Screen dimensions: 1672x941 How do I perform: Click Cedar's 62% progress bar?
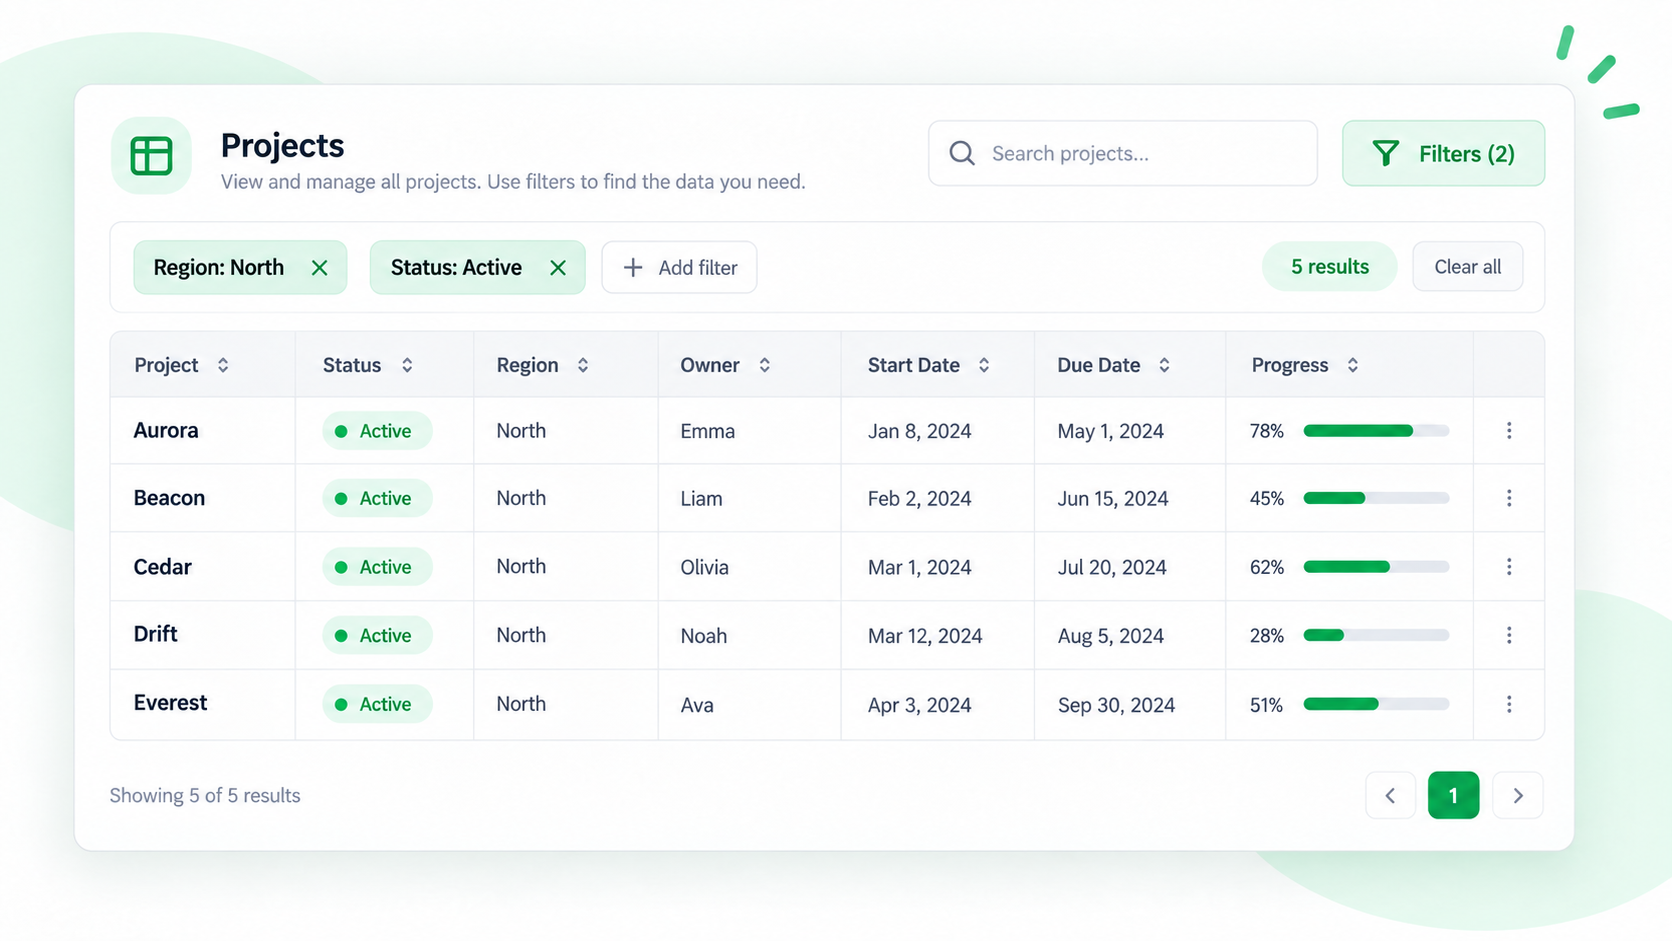[1376, 567]
